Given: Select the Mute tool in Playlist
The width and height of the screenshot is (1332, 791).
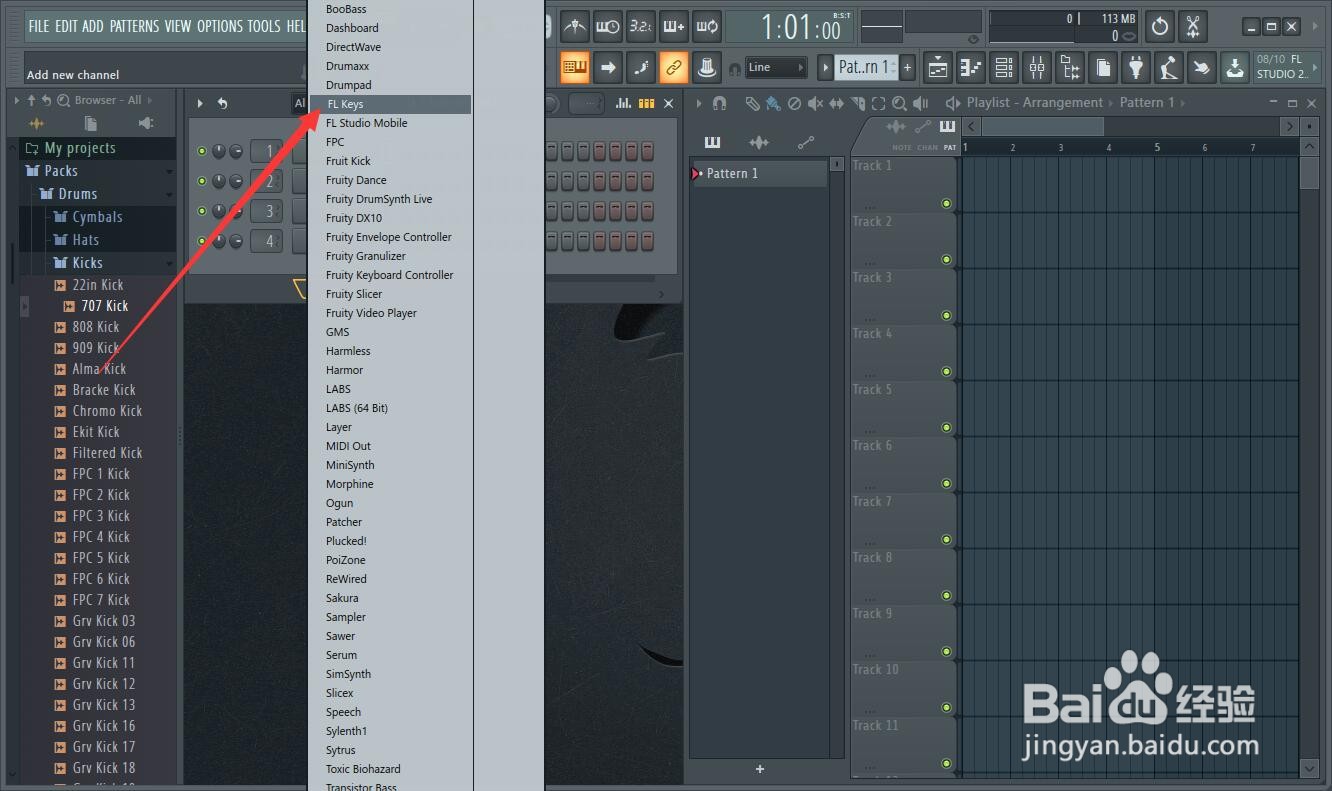Looking at the screenshot, I should (815, 103).
